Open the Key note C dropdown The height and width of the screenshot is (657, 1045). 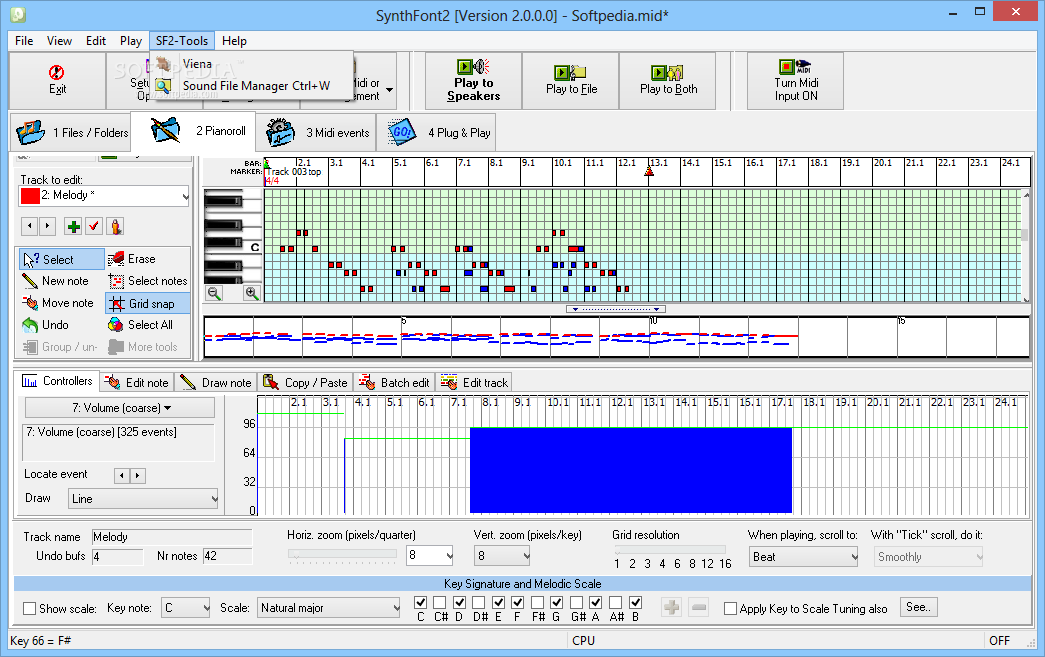point(205,608)
